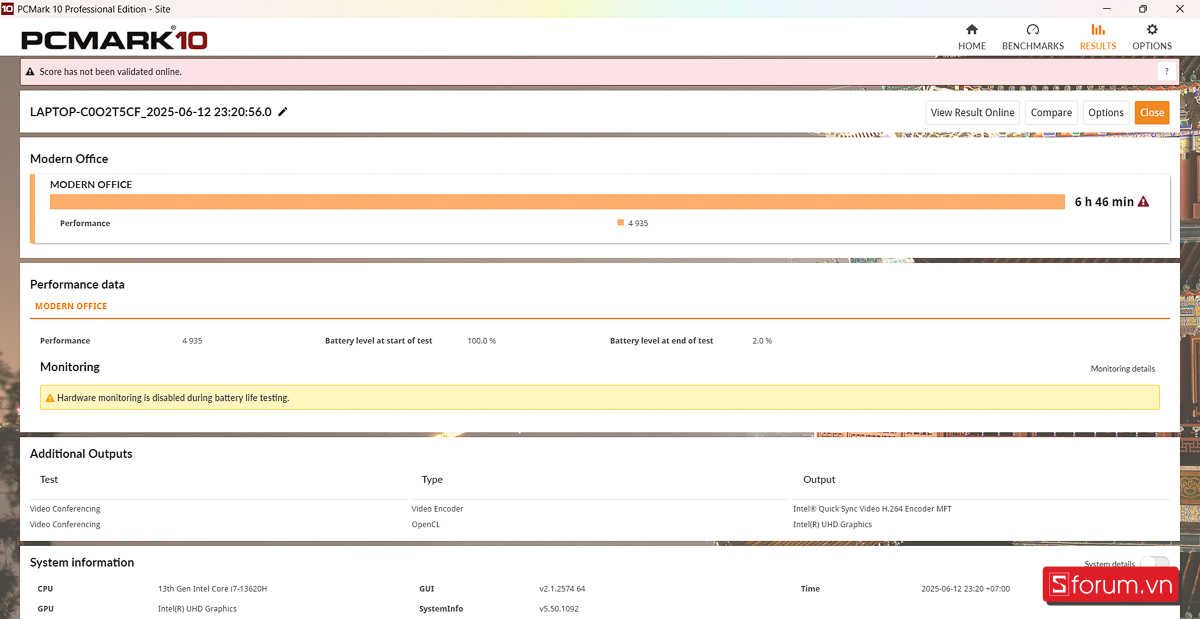Click View Result Online button
1200x619 pixels.
(973, 112)
